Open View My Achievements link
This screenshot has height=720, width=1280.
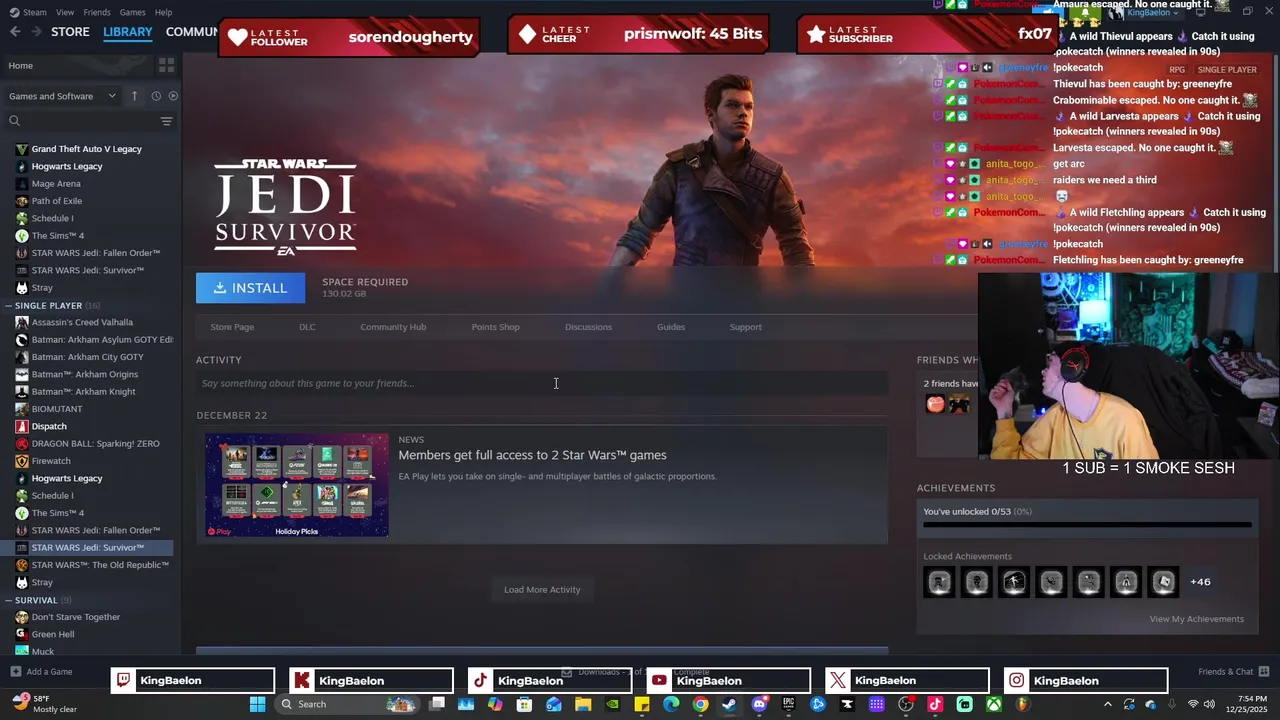tap(1196, 619)
